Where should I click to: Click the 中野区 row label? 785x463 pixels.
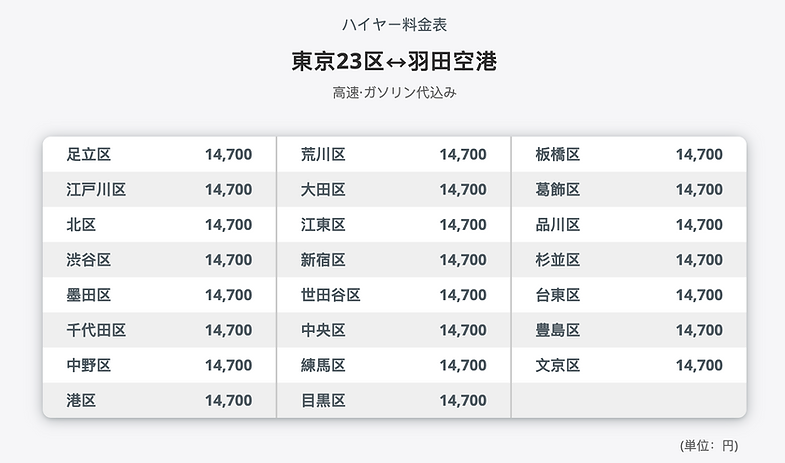(88, 365)
